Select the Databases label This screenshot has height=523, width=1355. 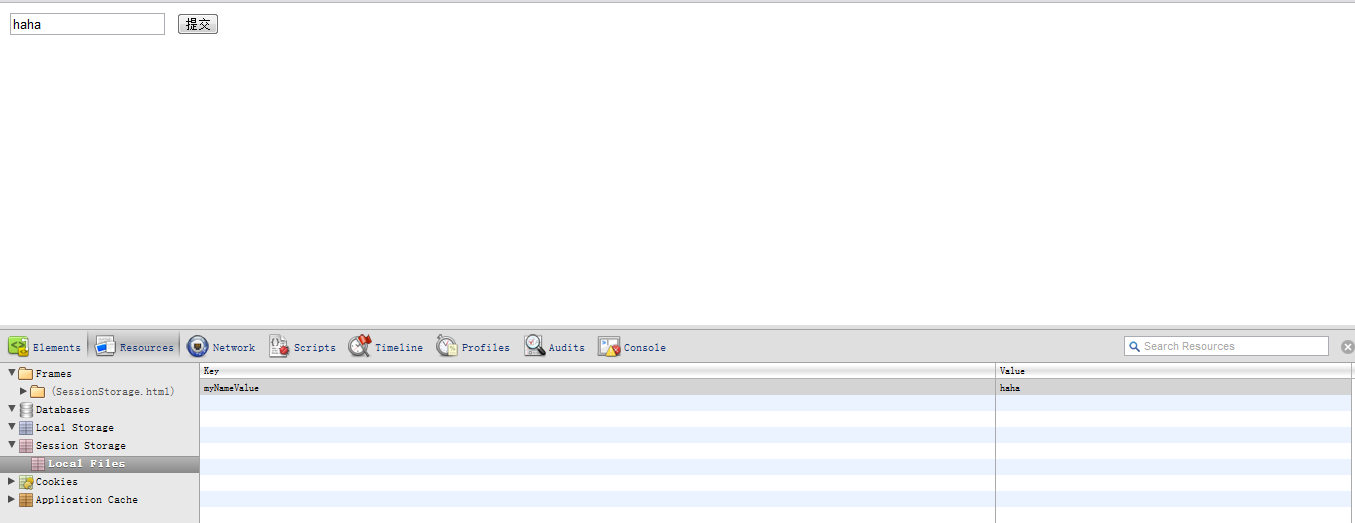(x=63, y=410)
